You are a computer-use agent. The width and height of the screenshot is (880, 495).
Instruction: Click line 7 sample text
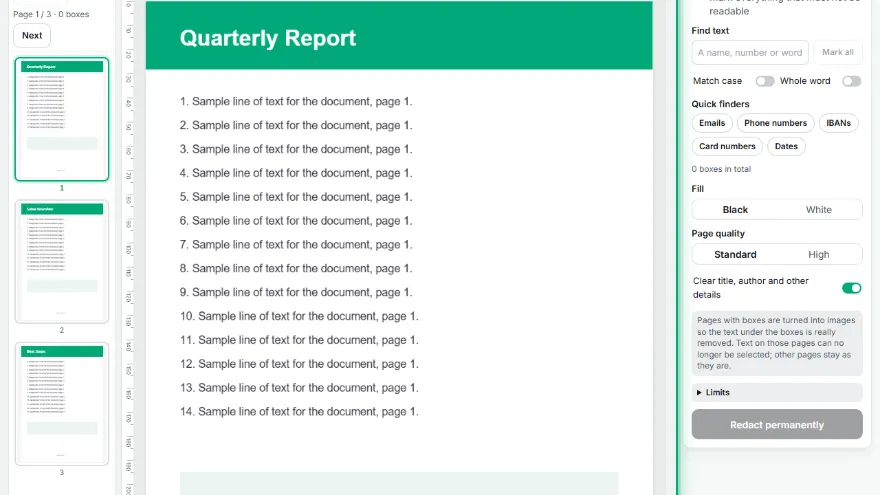pyautogui.click(x=296, y=245)
